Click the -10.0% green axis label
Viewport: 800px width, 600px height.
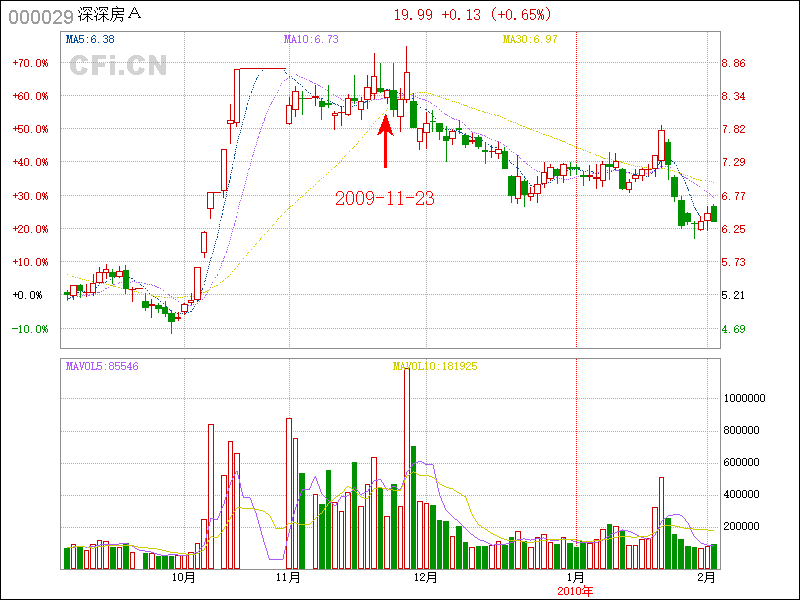pos(29,328)
